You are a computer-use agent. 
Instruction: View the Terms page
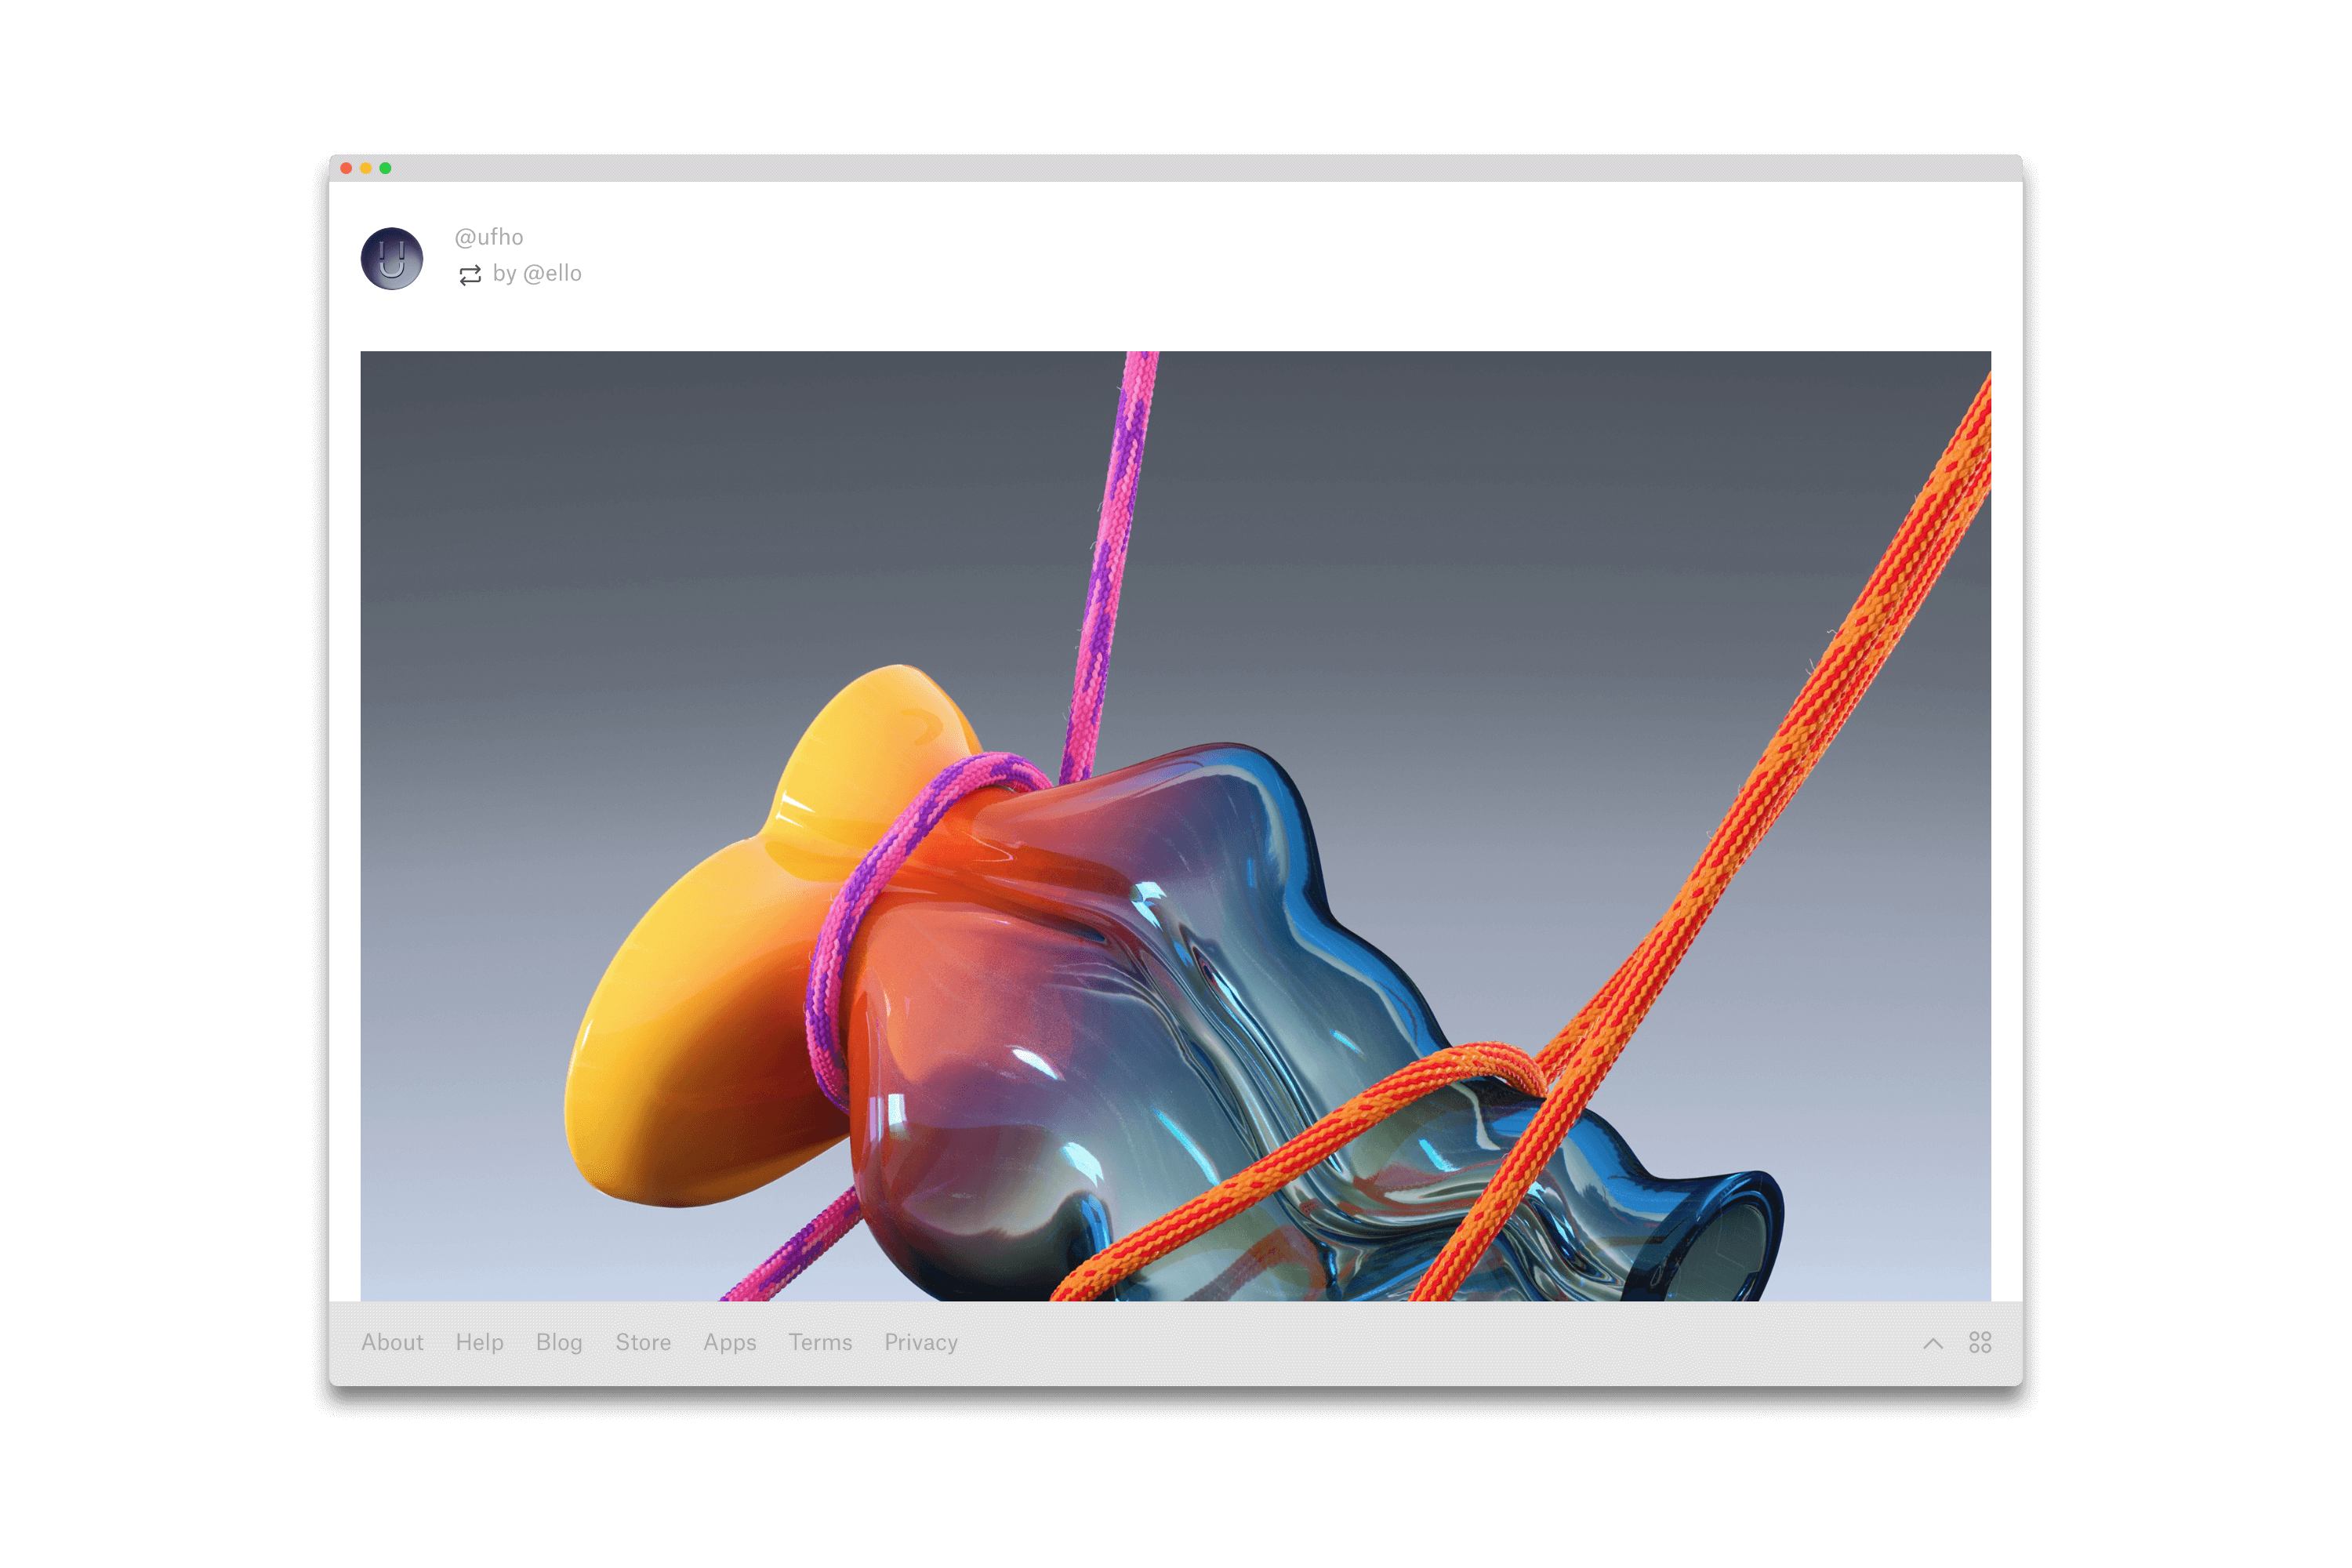tap(820, 1342)
